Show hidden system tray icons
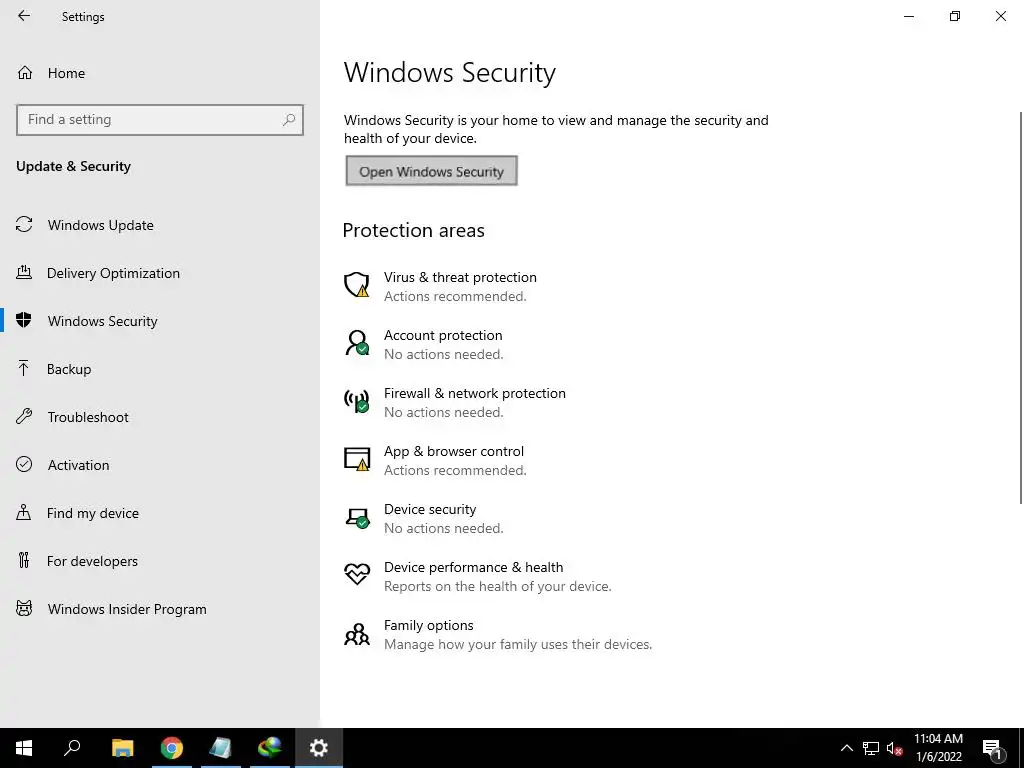The height and width of the screenshot is (768, 1024). [846, 748]
